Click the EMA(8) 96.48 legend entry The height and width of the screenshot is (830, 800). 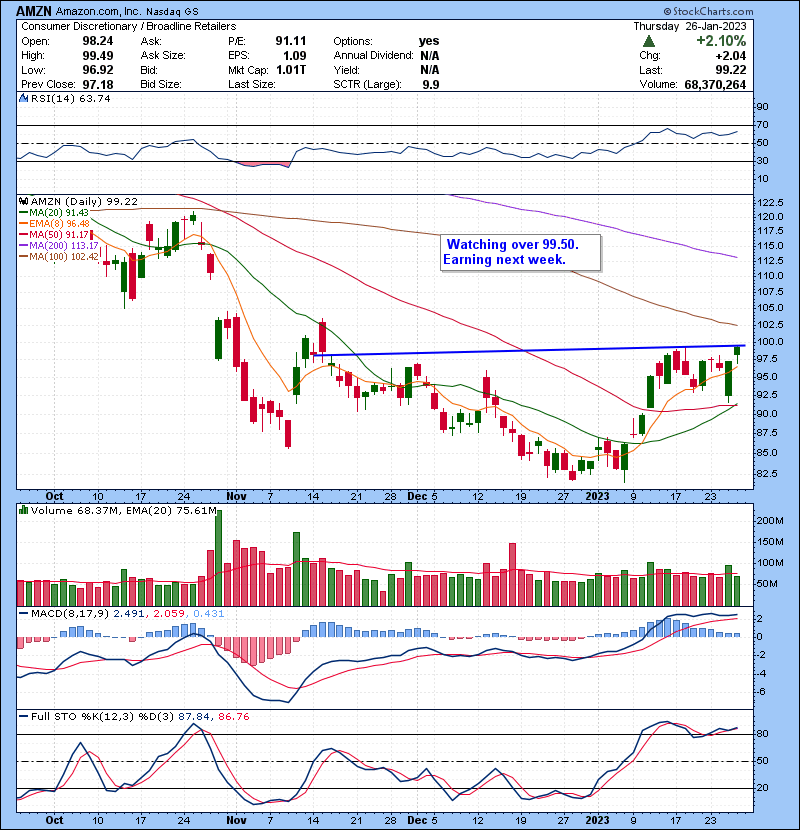coord(55,223)
